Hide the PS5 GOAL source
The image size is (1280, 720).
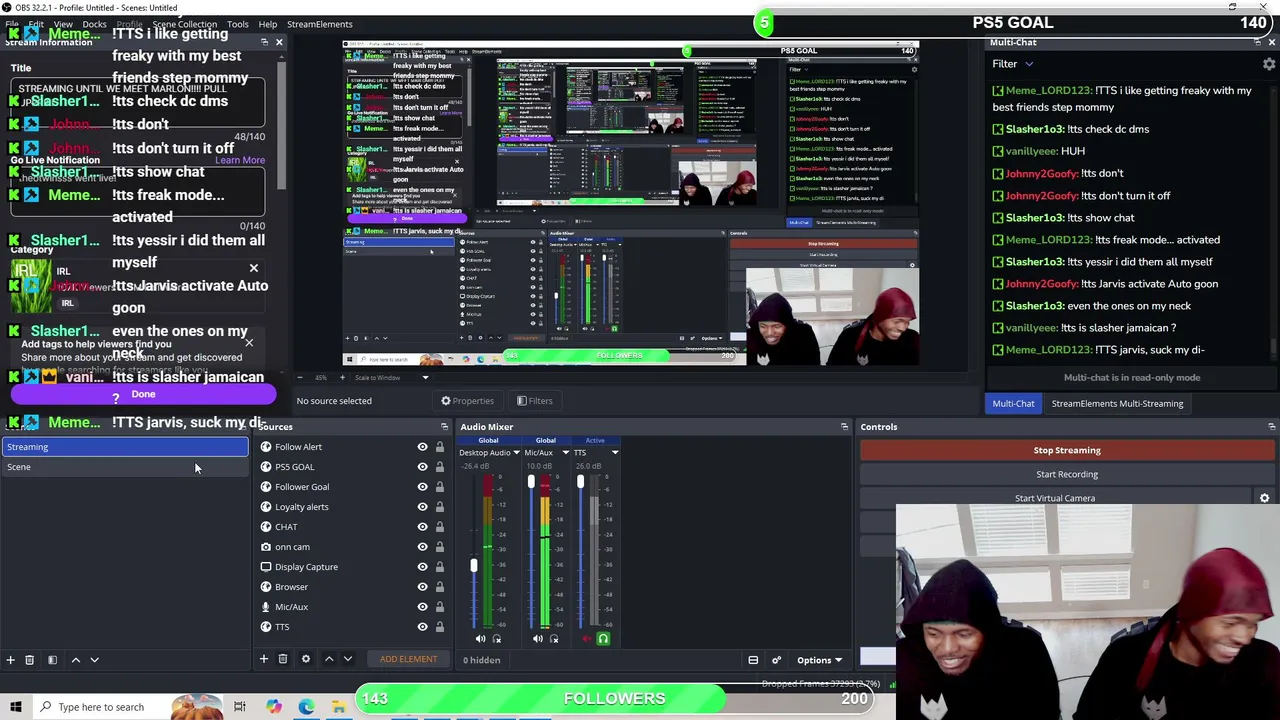coord(422,467)
